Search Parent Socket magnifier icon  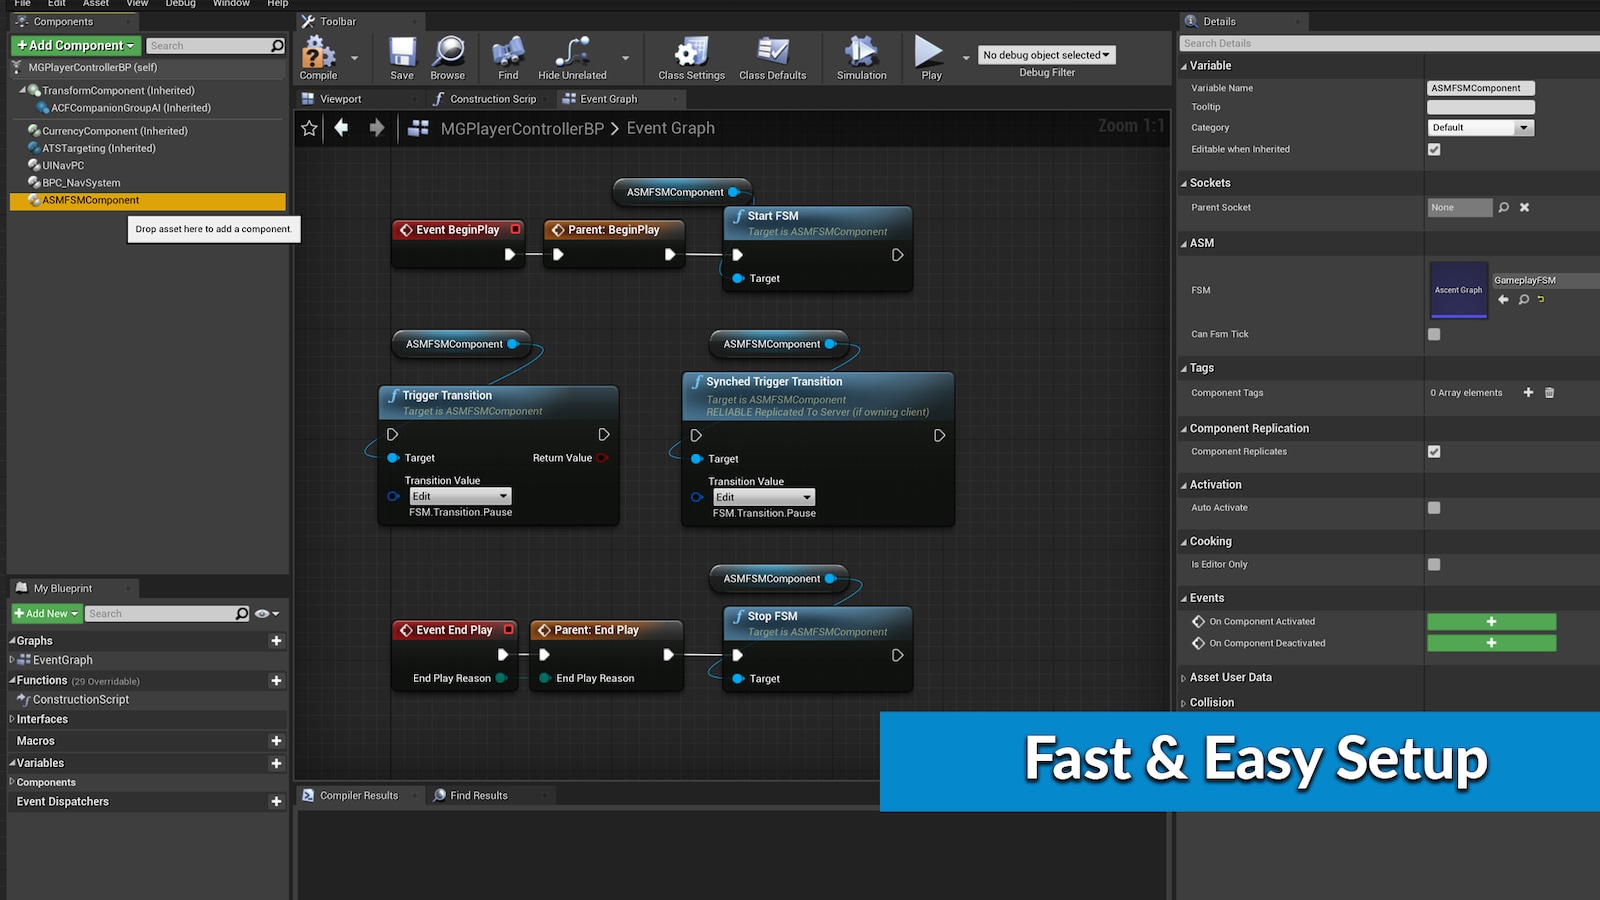point(1503,207)
